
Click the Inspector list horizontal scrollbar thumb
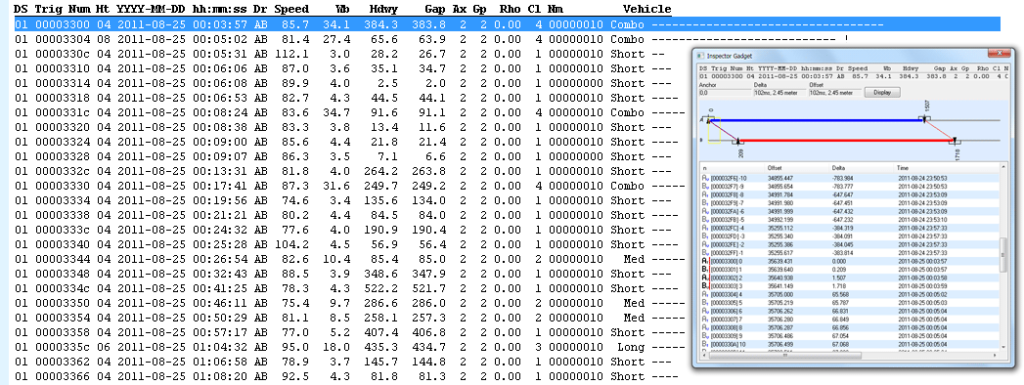pyautogui.click(x=785, y=355)
